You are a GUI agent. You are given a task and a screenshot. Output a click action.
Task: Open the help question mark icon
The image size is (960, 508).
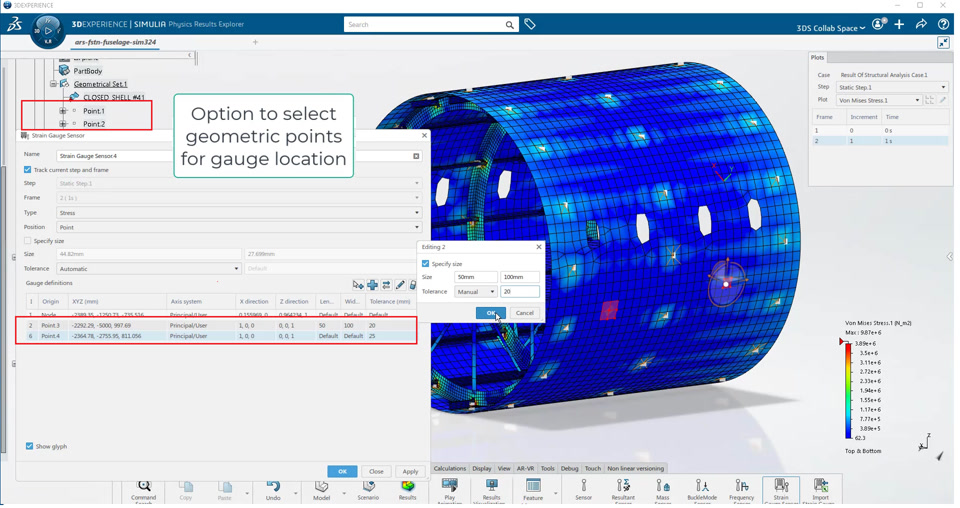(x=943, y=24)
